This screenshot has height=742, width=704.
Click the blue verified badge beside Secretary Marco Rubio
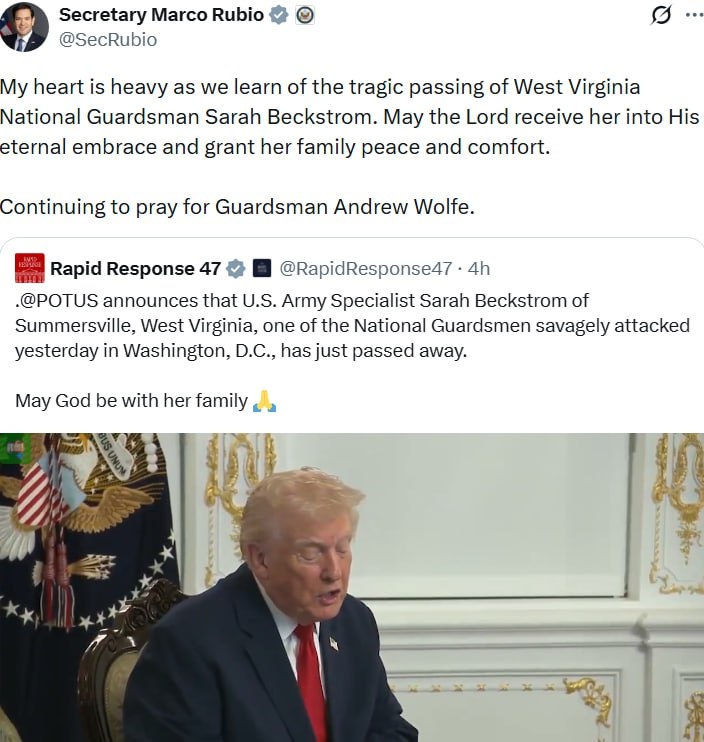[x=279, y=15]
